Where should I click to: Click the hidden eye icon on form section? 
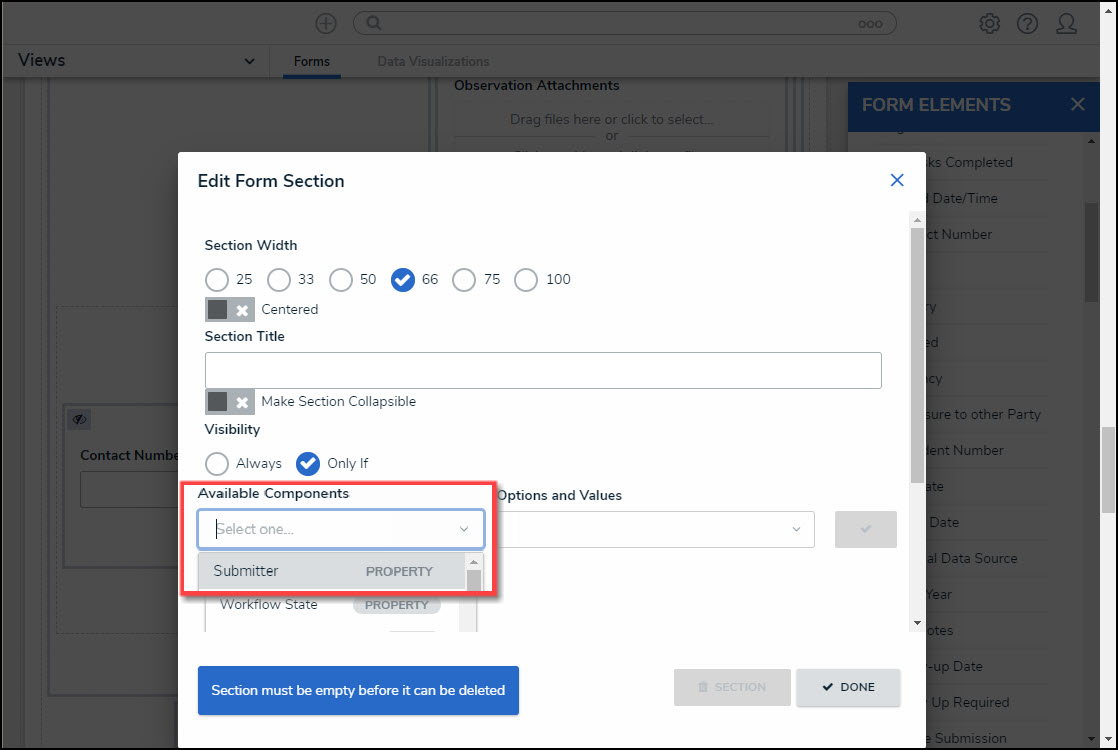coord(80,419)
